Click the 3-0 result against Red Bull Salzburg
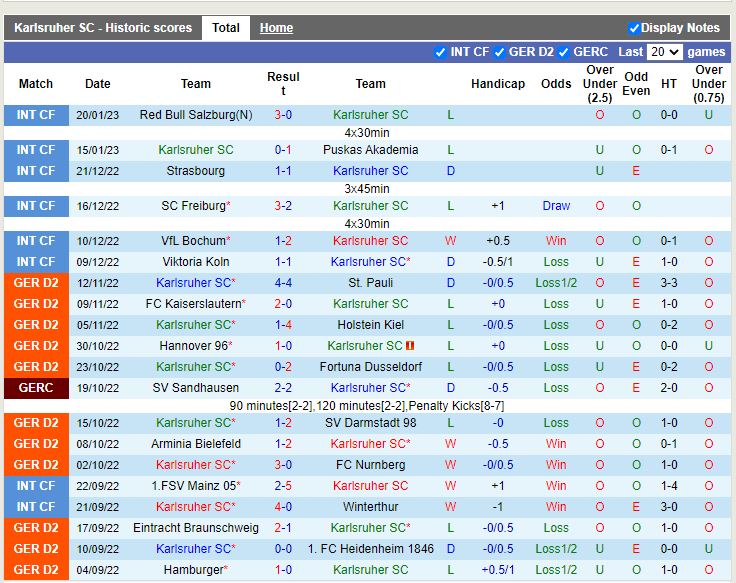736x583 pixels. coord(283,115)
